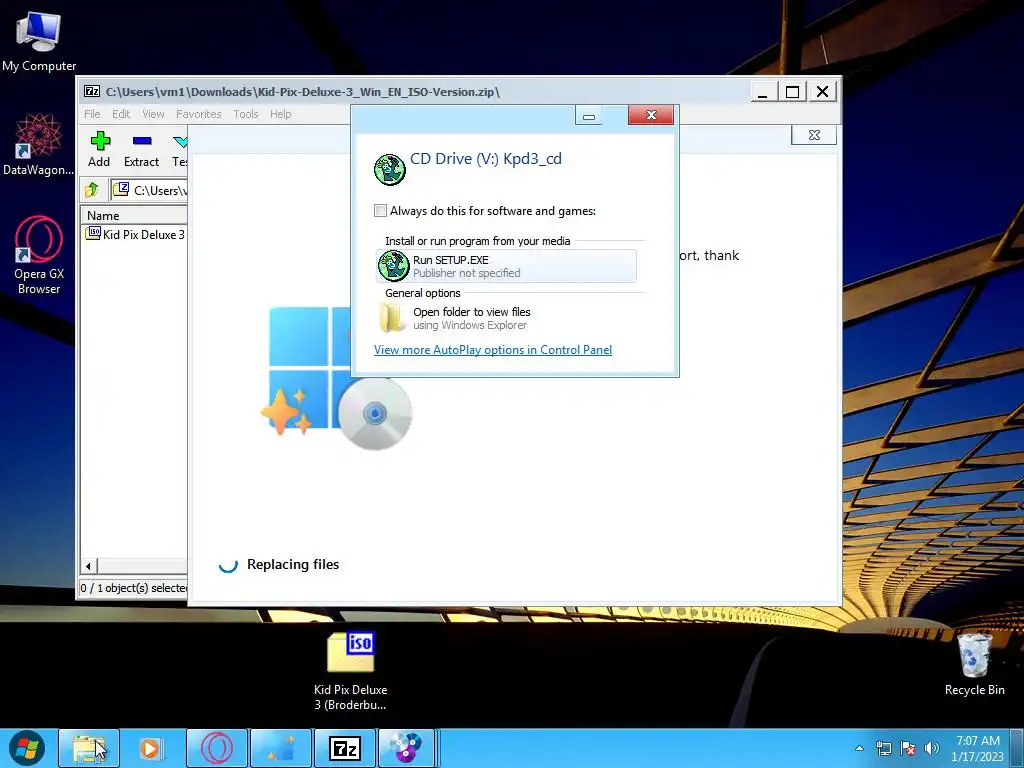Close the AutoPlay dialog
Screen dimensions: 1024x768
pos(650,115)
